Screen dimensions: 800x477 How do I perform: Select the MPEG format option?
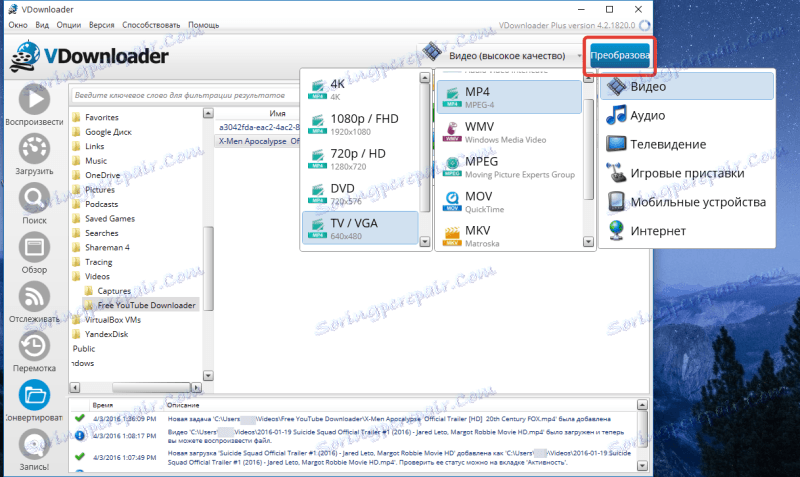pos(509,167)
